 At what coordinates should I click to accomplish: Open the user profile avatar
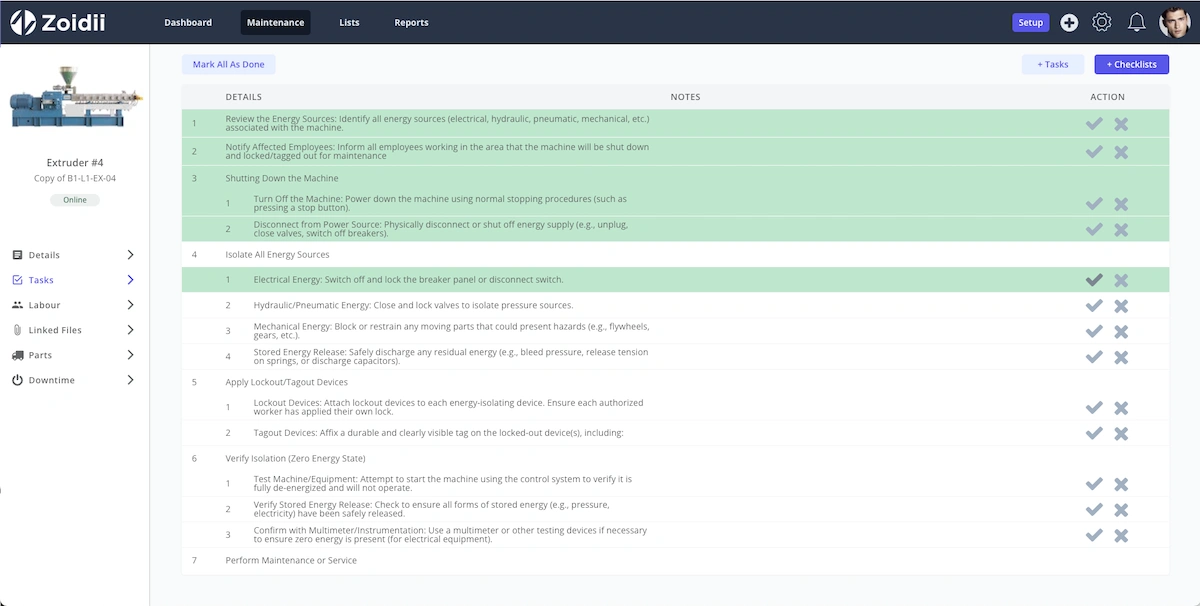[1174, 22]
